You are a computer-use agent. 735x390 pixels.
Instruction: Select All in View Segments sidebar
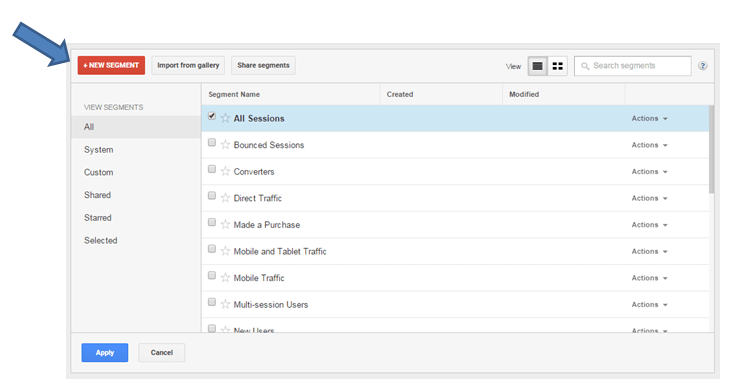pos(136,127)
